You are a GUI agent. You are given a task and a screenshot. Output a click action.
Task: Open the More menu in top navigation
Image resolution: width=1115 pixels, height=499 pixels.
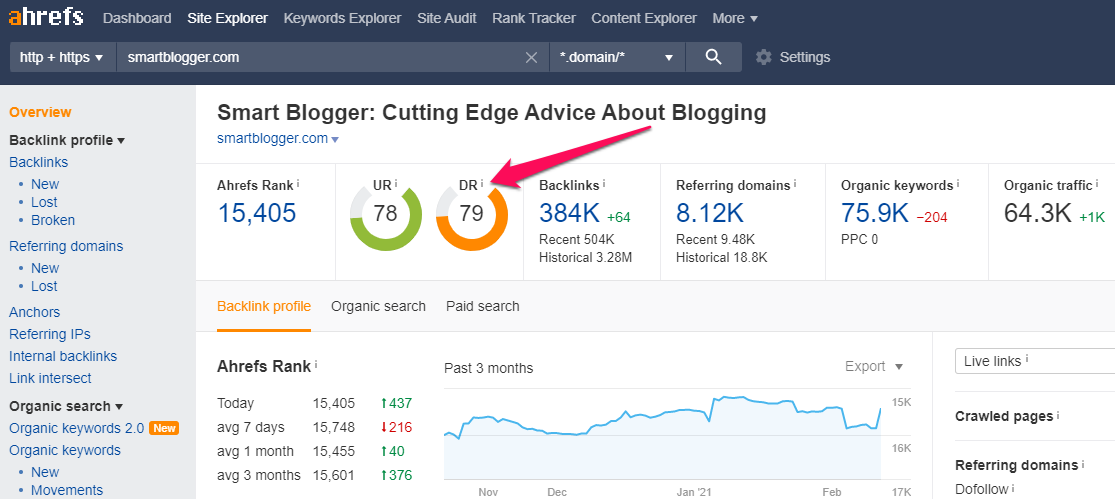pos(735,18)
